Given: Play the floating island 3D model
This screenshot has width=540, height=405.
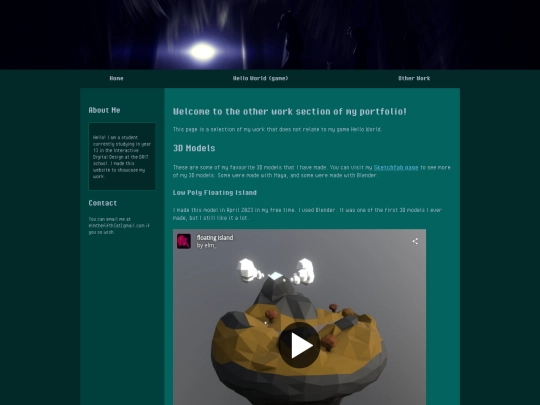Looking at the screenshot, I should (x=299, y=345).
